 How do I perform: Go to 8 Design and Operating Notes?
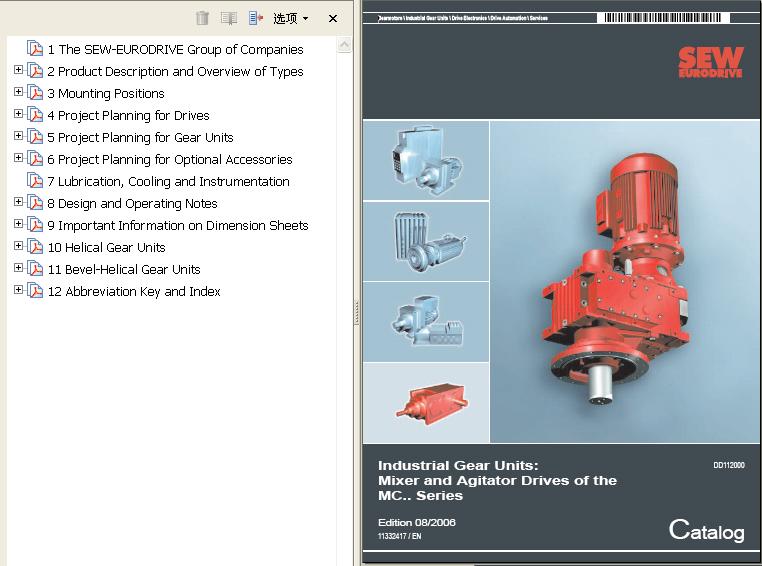[x=133, y=204]
